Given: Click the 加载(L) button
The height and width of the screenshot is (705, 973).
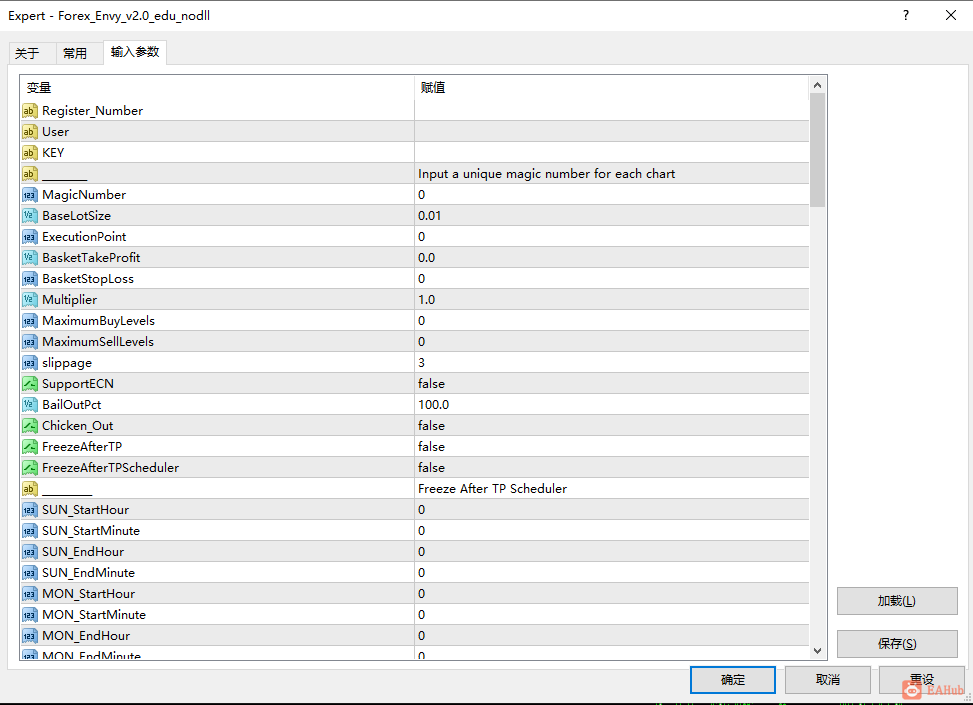Looking at the screenshot, I should tap(897, 601).
